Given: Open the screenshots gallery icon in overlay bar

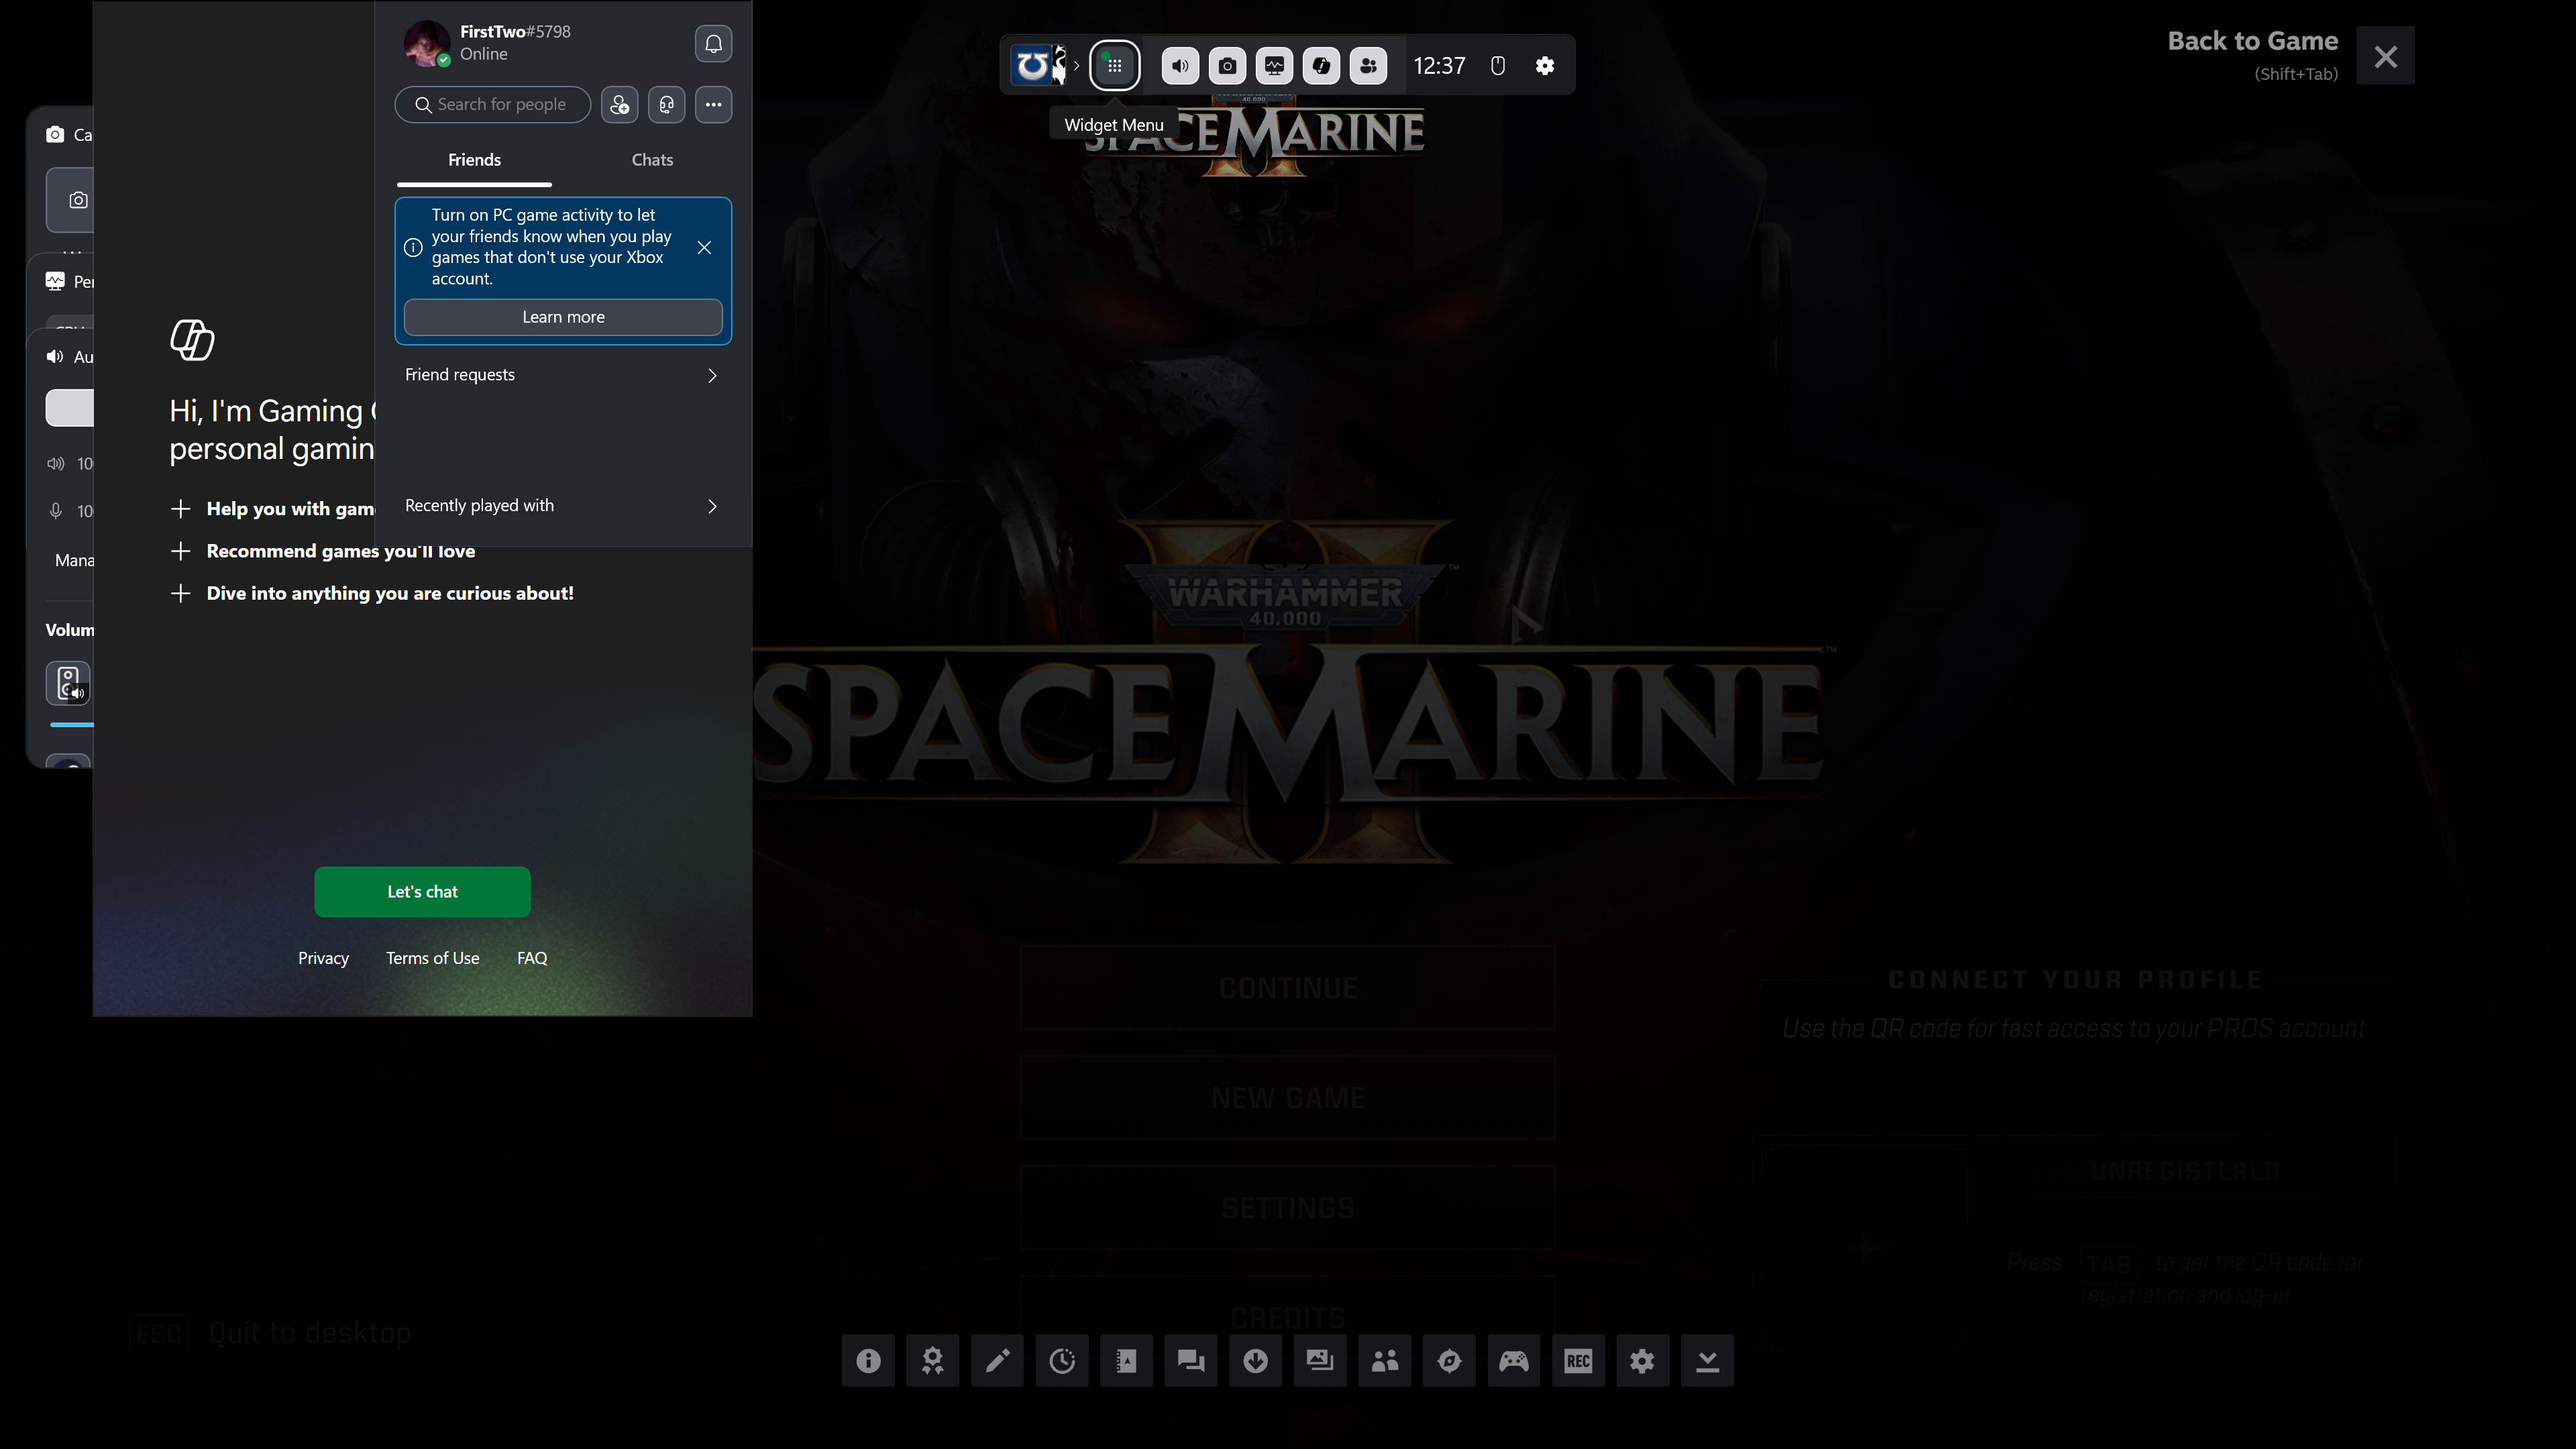Looking at the screenshot, I should (x=1320, y=1361).
